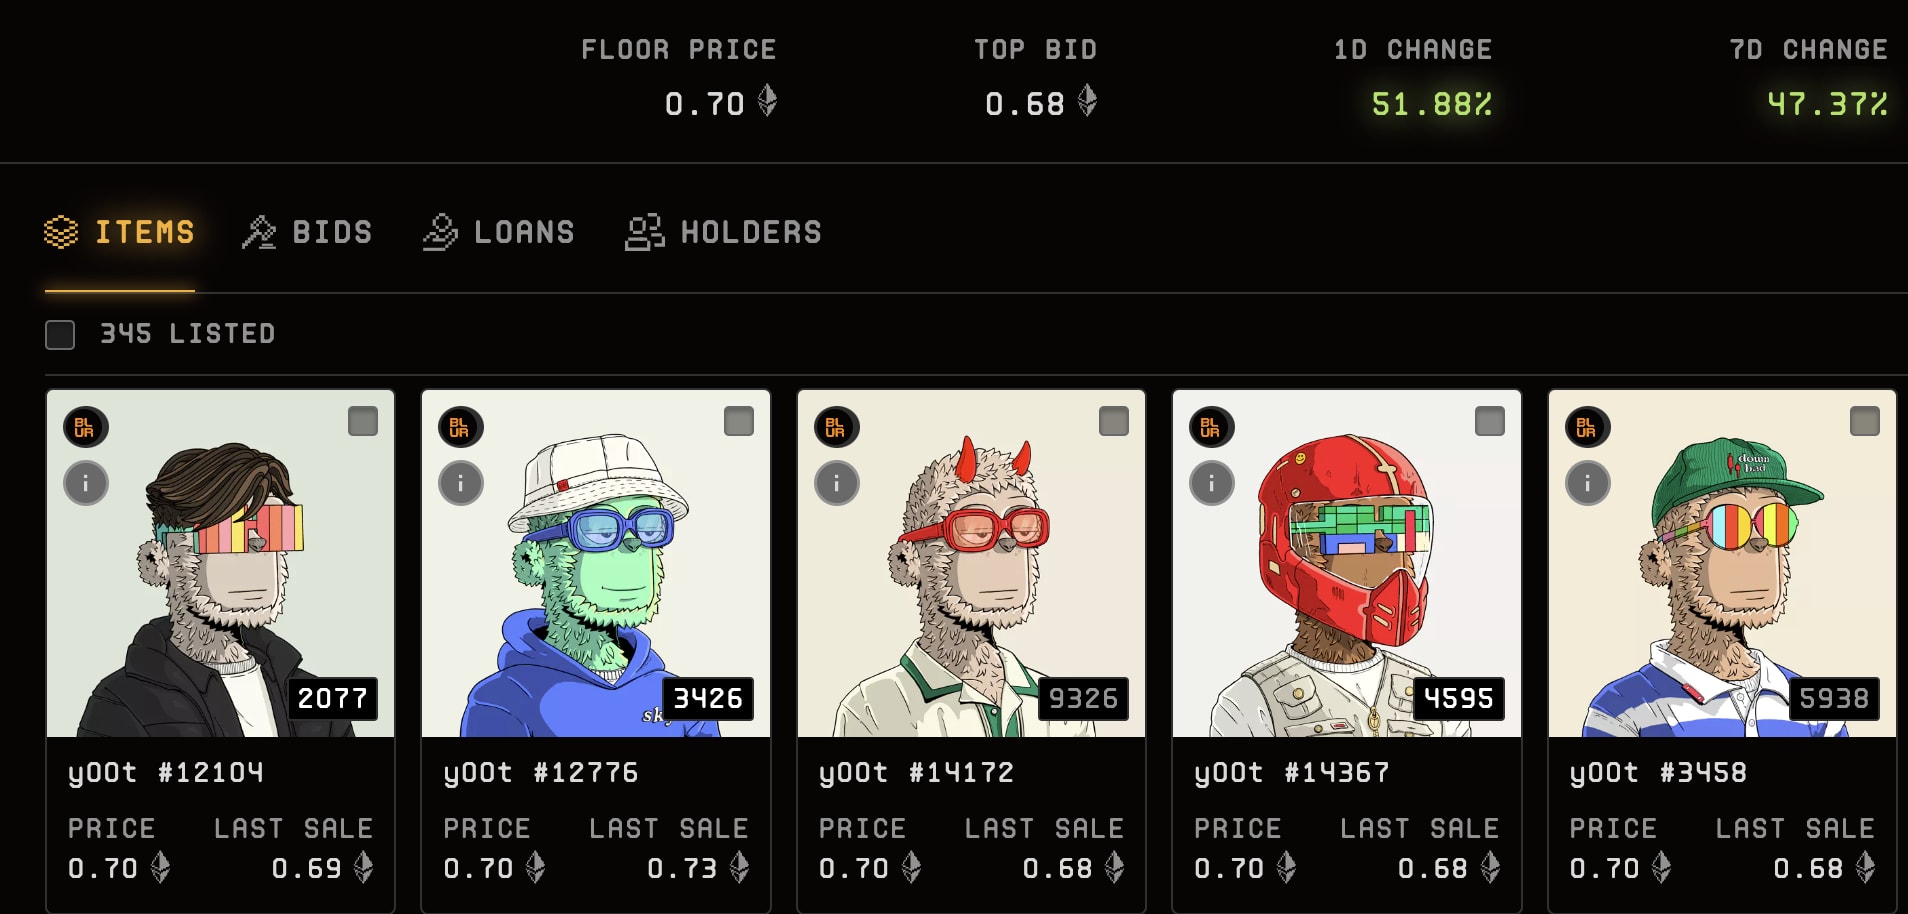Click rarity rank badge 2077
This screenshot has width=1908, height=914.
[333, 698]
